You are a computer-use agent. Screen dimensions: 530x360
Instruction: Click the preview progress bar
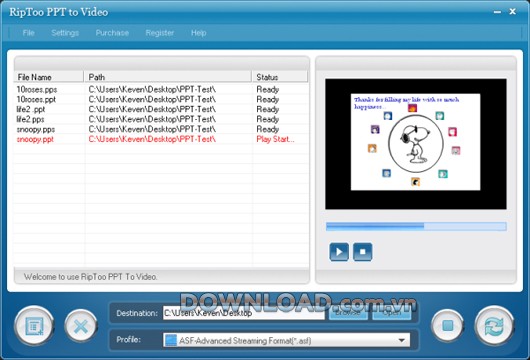(416, 226)
